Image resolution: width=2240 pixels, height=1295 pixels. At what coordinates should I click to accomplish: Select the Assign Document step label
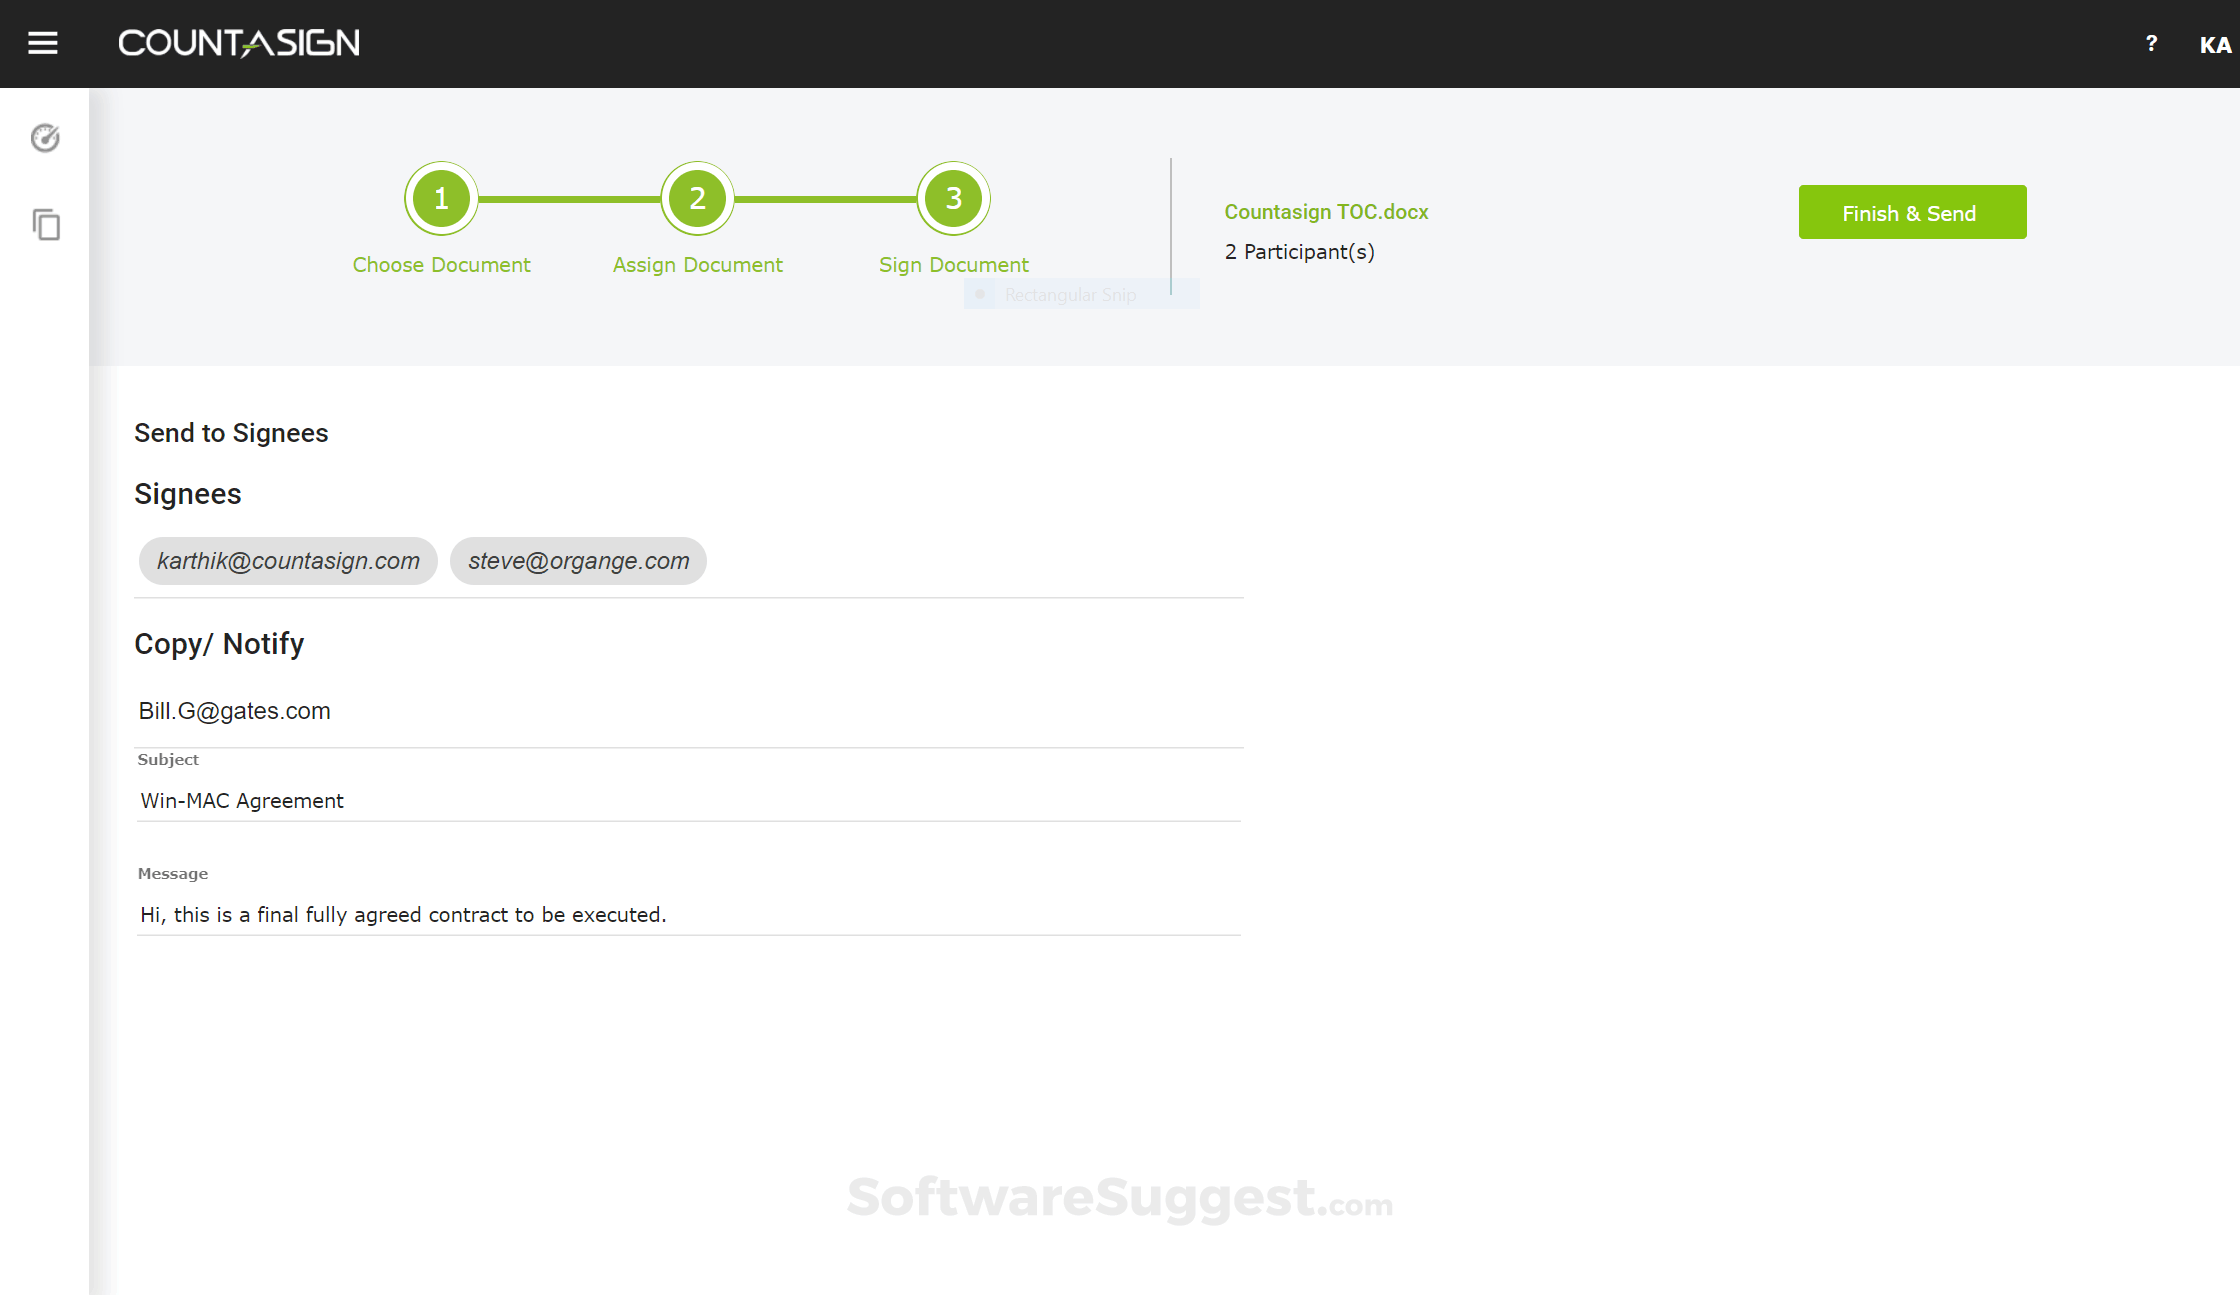pos(697,265)
